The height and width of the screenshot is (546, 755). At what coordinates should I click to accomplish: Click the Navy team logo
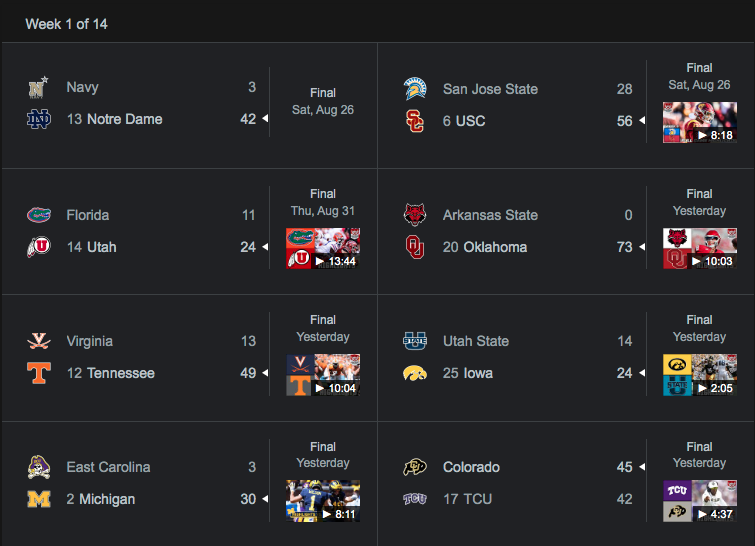38,88
